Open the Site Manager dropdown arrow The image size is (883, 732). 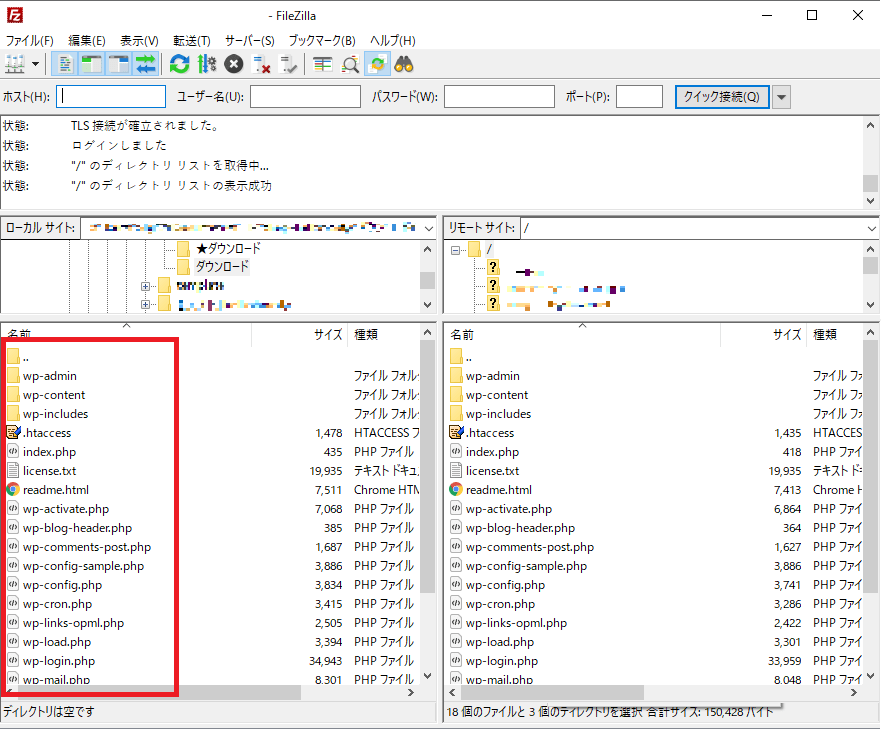point(37,64)
